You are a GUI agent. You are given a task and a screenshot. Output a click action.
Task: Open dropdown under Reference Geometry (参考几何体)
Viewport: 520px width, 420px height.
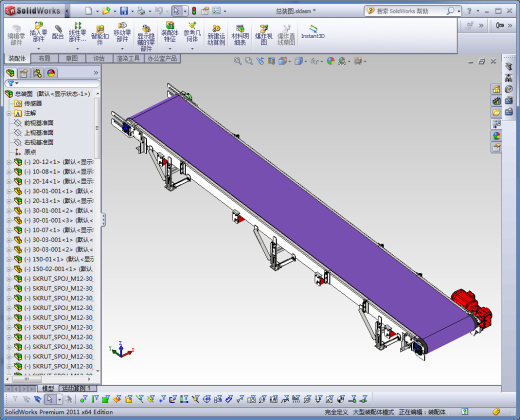(192, 49)
